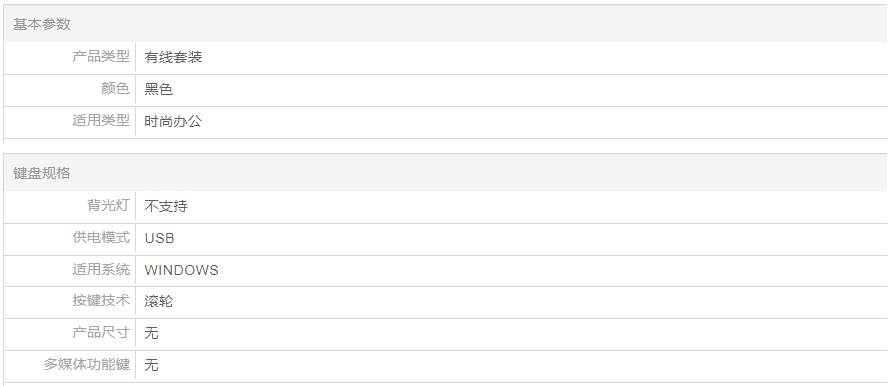Click the 无 value beside 多媒体功能键

(x=151, y=364)
